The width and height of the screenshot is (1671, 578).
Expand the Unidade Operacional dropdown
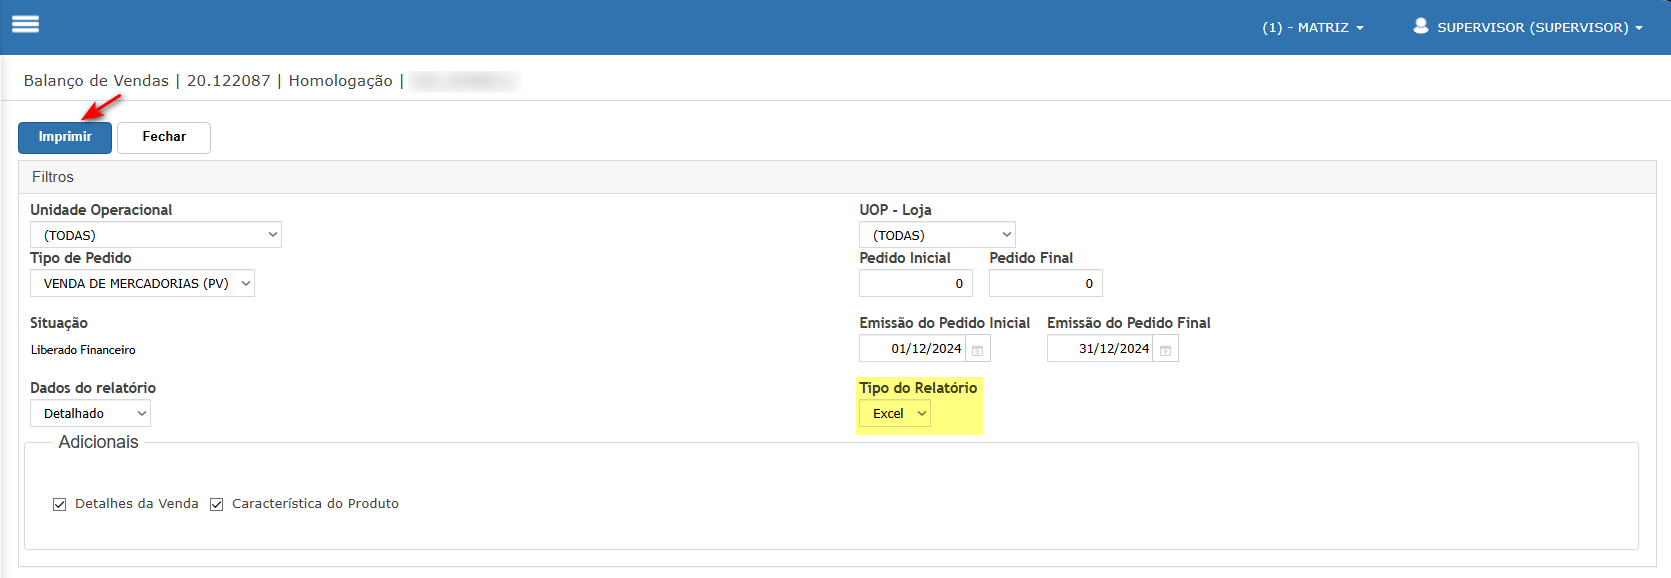[156, 235]
